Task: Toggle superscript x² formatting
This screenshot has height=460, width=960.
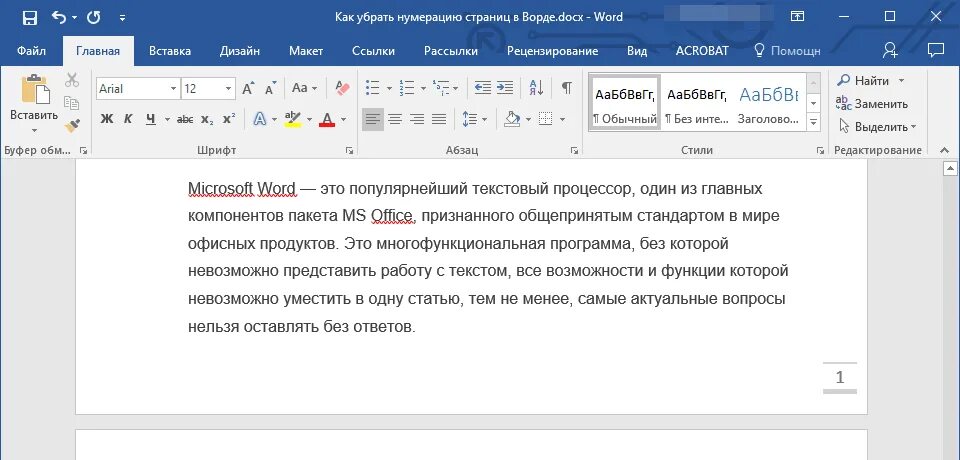Action: pos(229,119)
